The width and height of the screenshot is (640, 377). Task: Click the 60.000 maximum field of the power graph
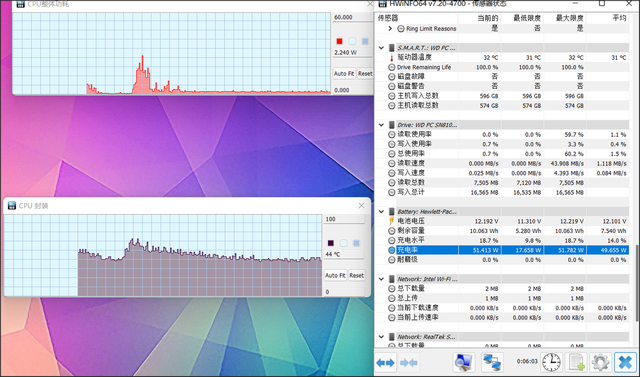click(352, 18)
